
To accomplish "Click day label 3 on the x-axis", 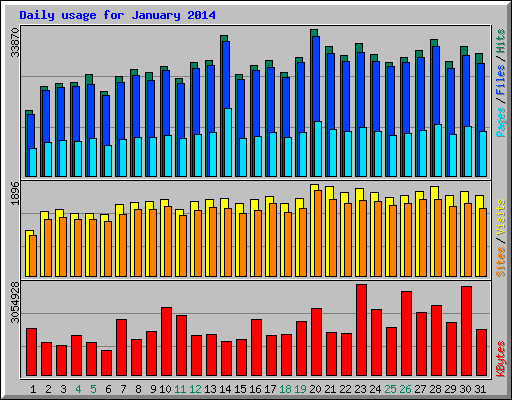I will tap(63, 389).
